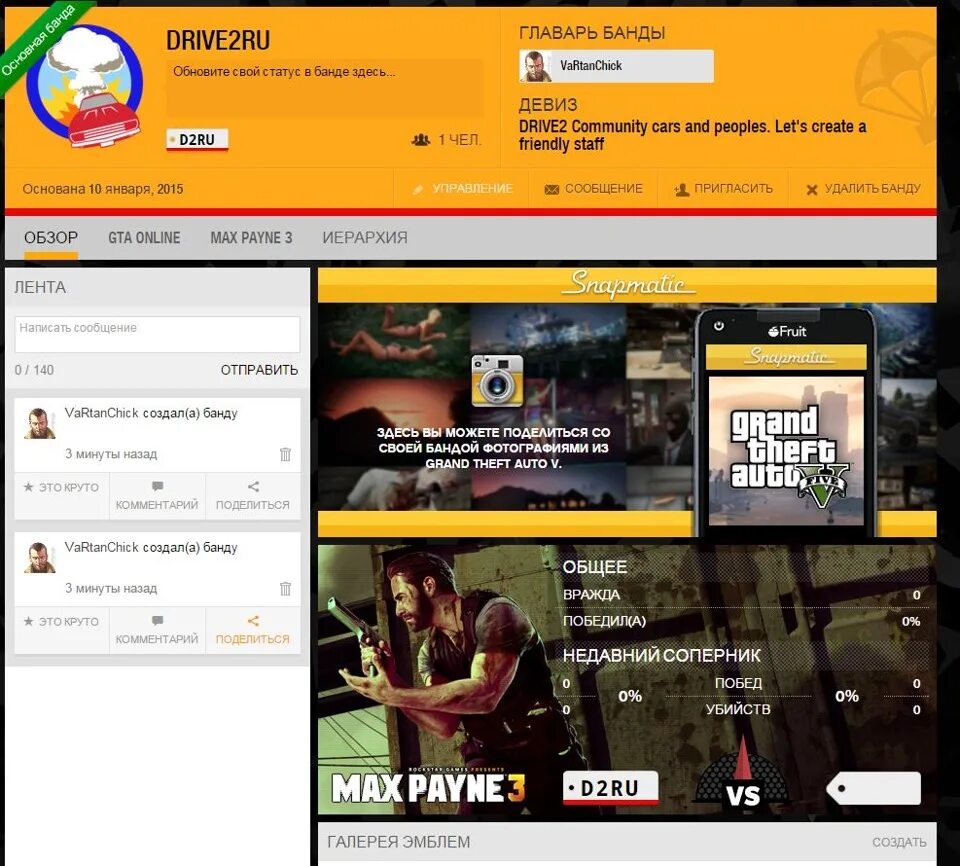Delete the second feed post via trash icon
The height and width of the screenshot is (866, 960).
[x=285, y=589]
